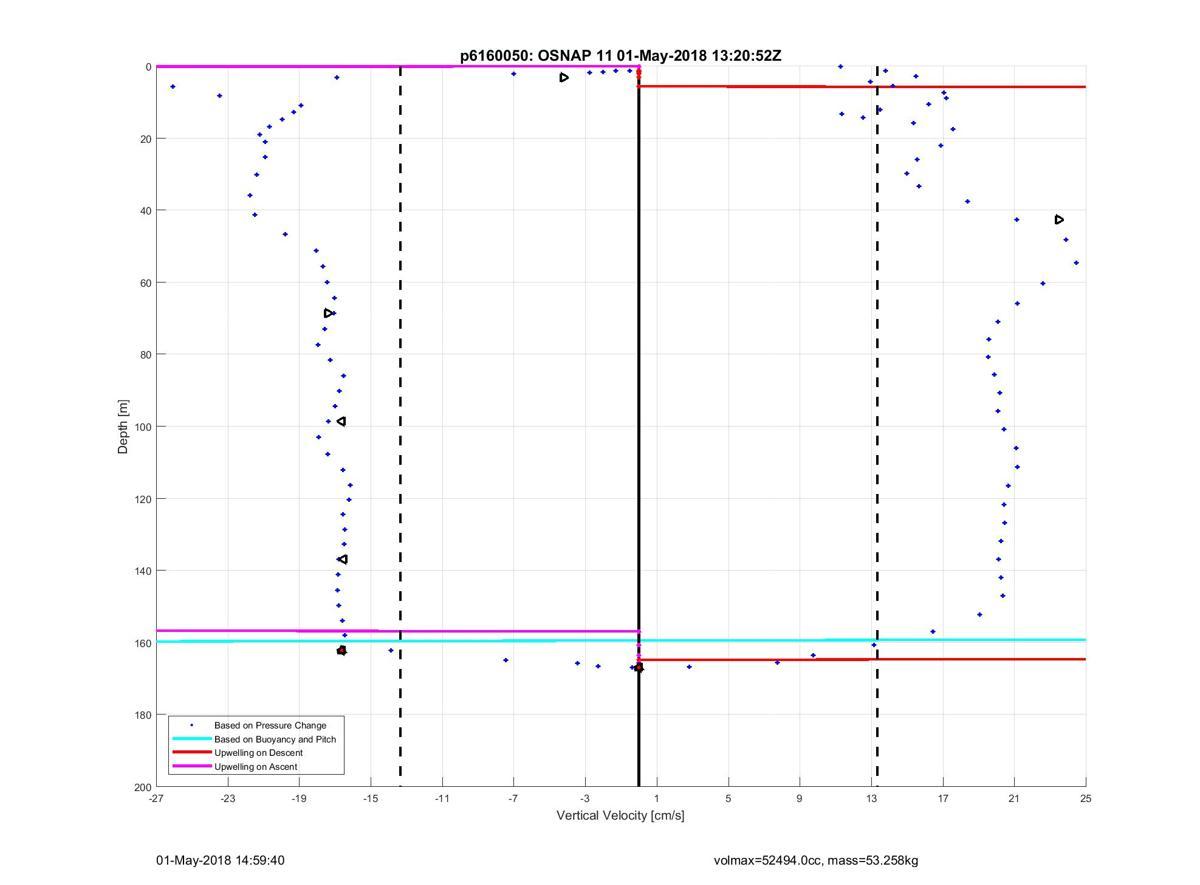Click the triangle marker near 43 m depth

[1059, 219]
